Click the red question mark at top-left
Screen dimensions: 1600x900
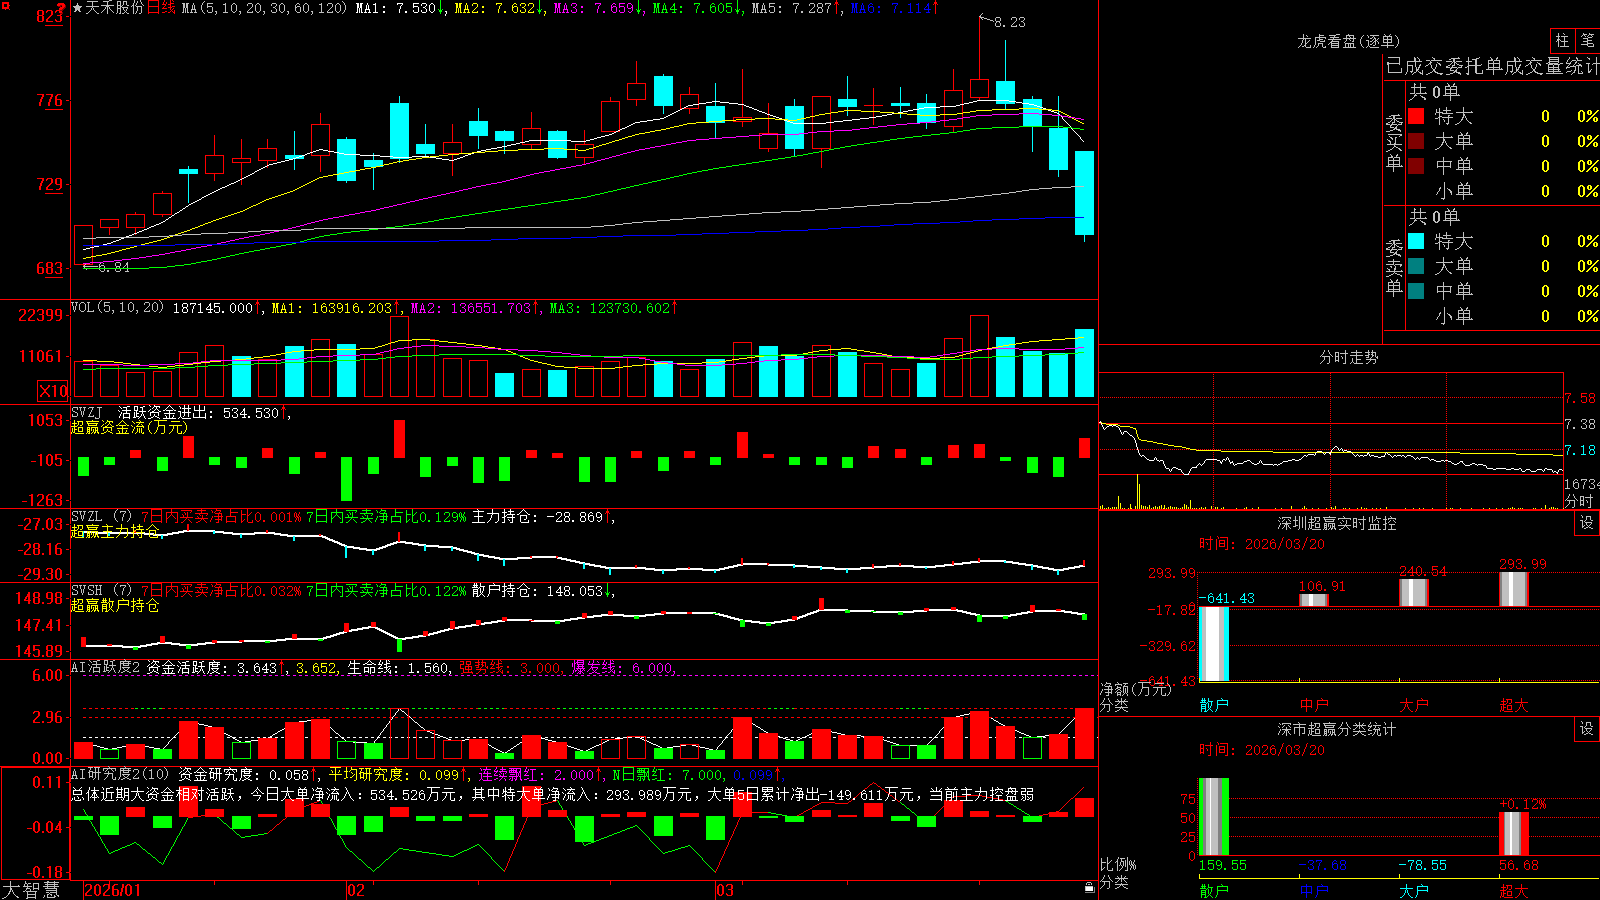(62, 8)
